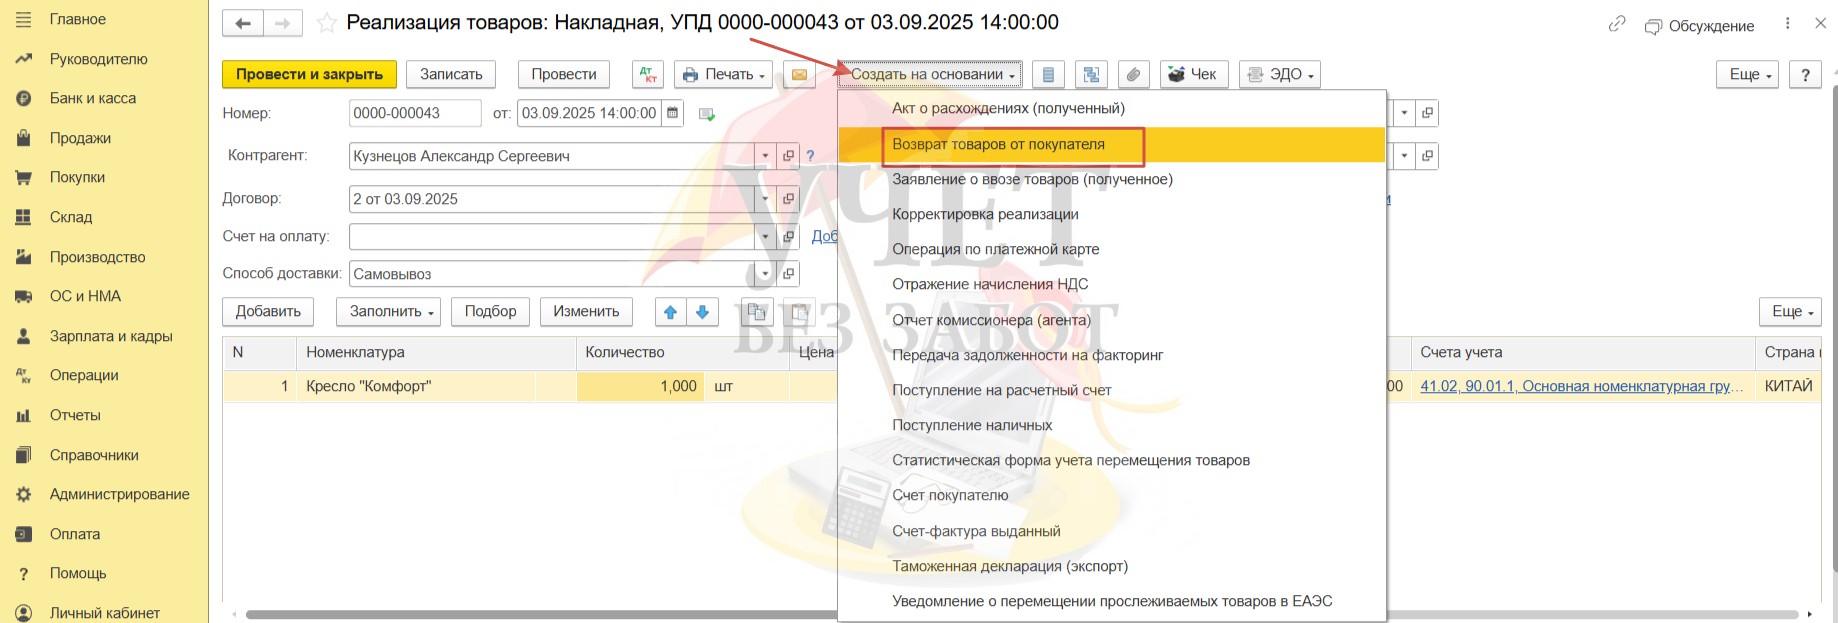Open the Производство factory icon
1838x623 pixels.
[24, 257]
